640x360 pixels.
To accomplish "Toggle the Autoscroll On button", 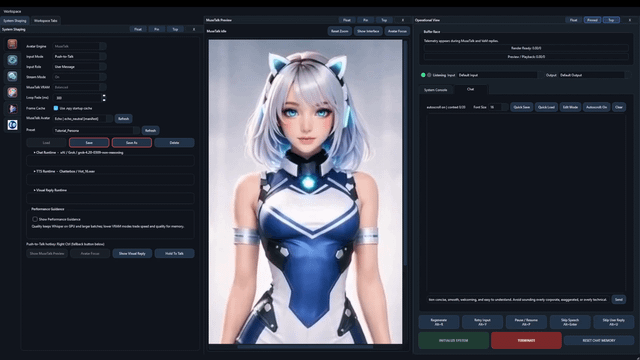I will (596, 107).
